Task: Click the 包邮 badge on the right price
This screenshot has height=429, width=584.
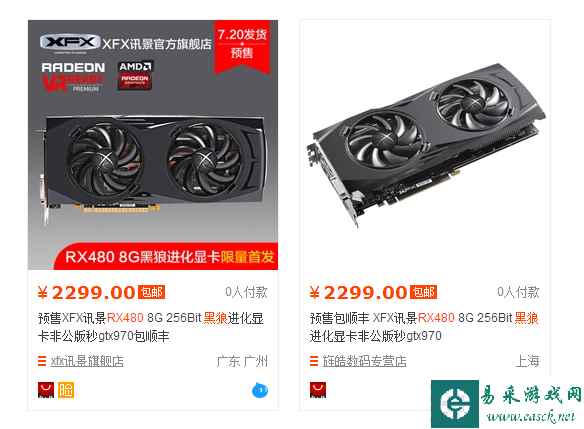Action: tap(423, 292)
